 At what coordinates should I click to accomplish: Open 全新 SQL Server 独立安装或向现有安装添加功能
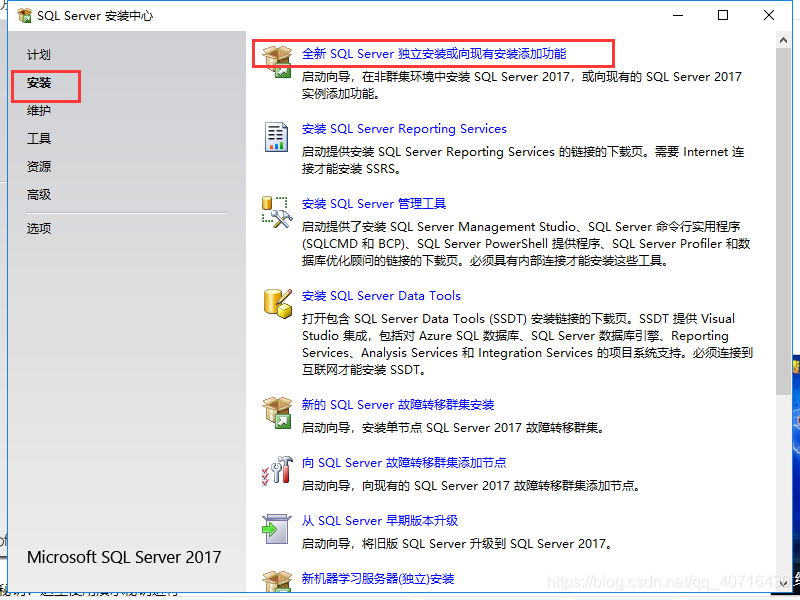pyautogui.click(x=435, y=53)
